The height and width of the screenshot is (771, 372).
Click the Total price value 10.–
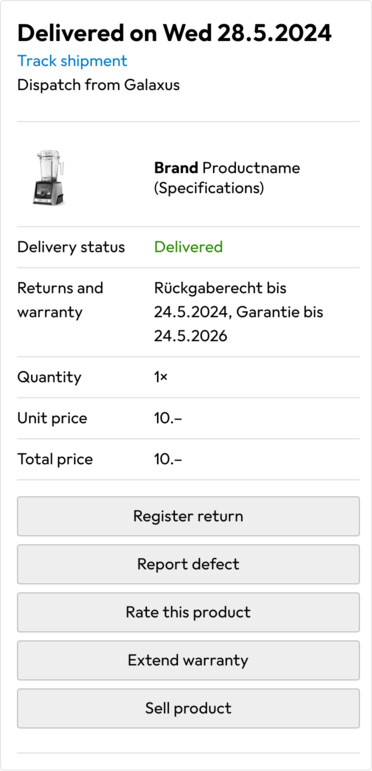point(168,459)
